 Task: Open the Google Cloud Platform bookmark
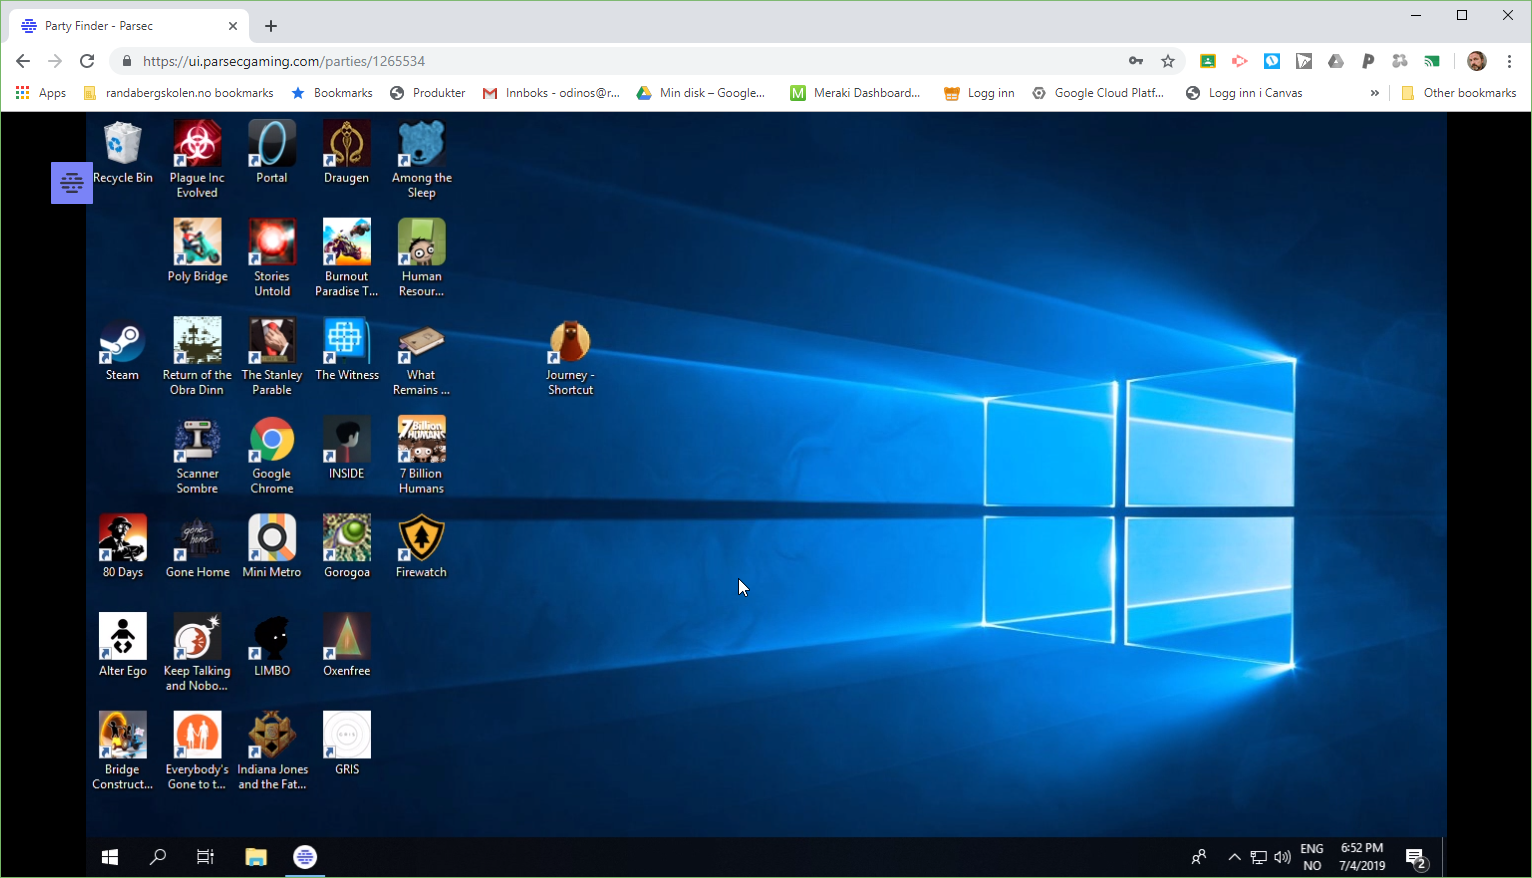coord(1098,93)
